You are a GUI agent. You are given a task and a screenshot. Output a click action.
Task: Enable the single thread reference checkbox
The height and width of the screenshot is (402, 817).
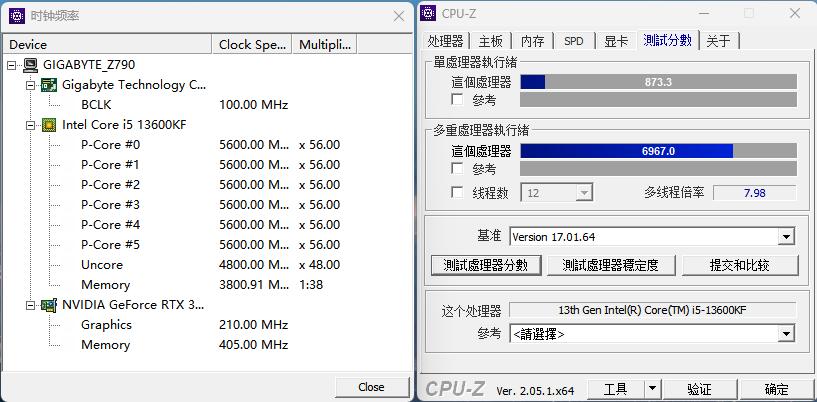pyautogui.click(x=457, y=99)
